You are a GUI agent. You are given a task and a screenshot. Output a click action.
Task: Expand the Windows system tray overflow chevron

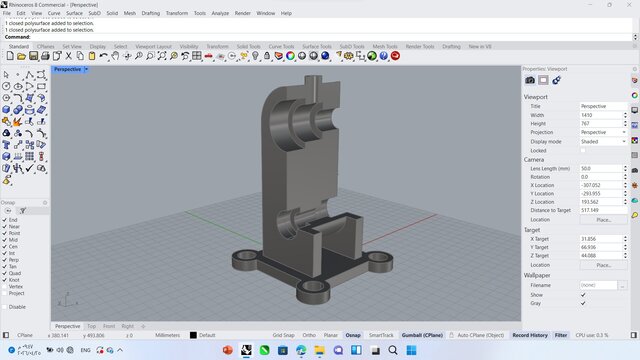coord(120,350)
